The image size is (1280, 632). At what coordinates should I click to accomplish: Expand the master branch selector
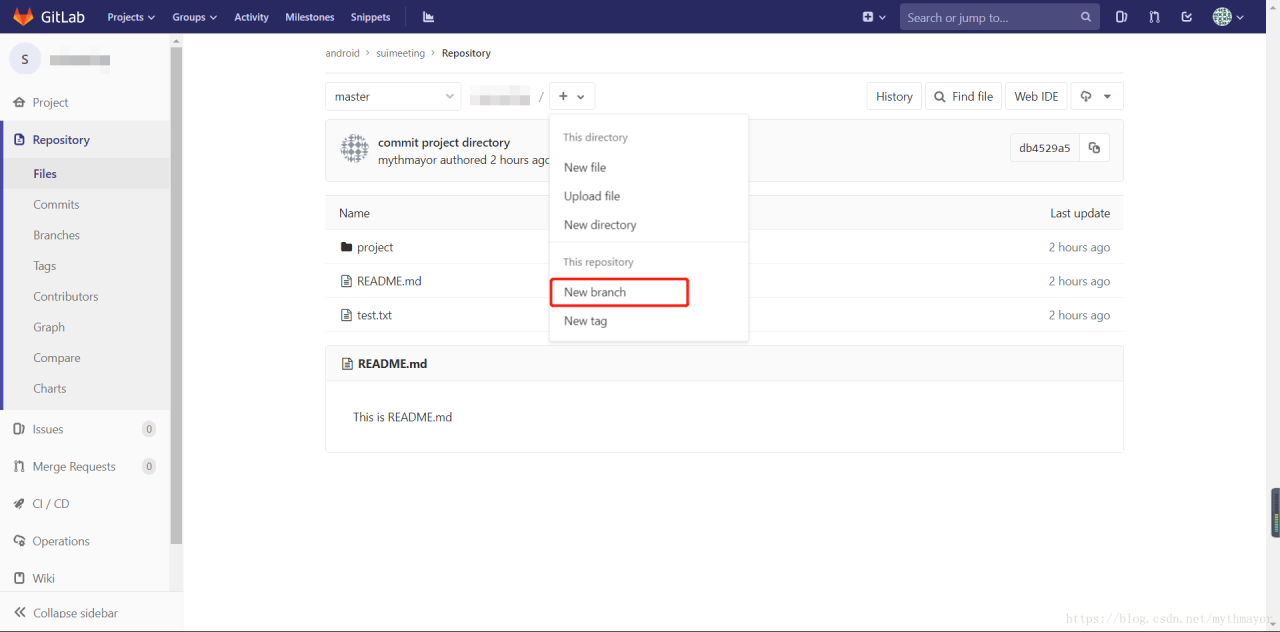pos(393,97)
